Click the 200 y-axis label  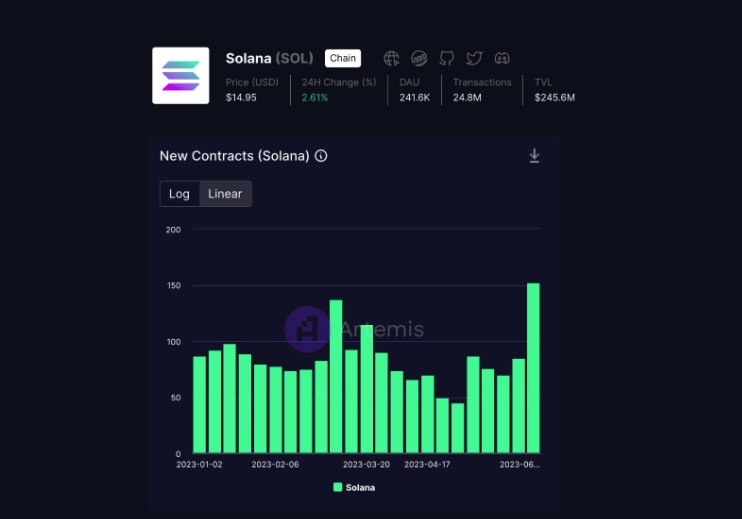173,230
